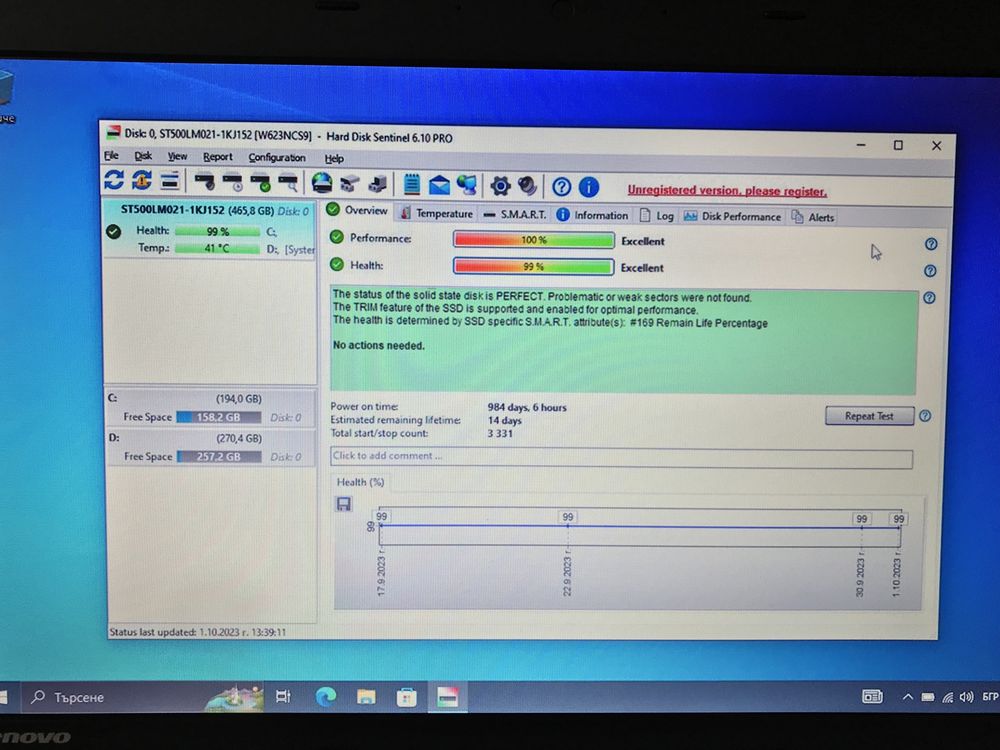Click the stacked gray devices toolbar icon
Image resolution: width=1000 pixels, height=750 pixels.
coord(349,184)
